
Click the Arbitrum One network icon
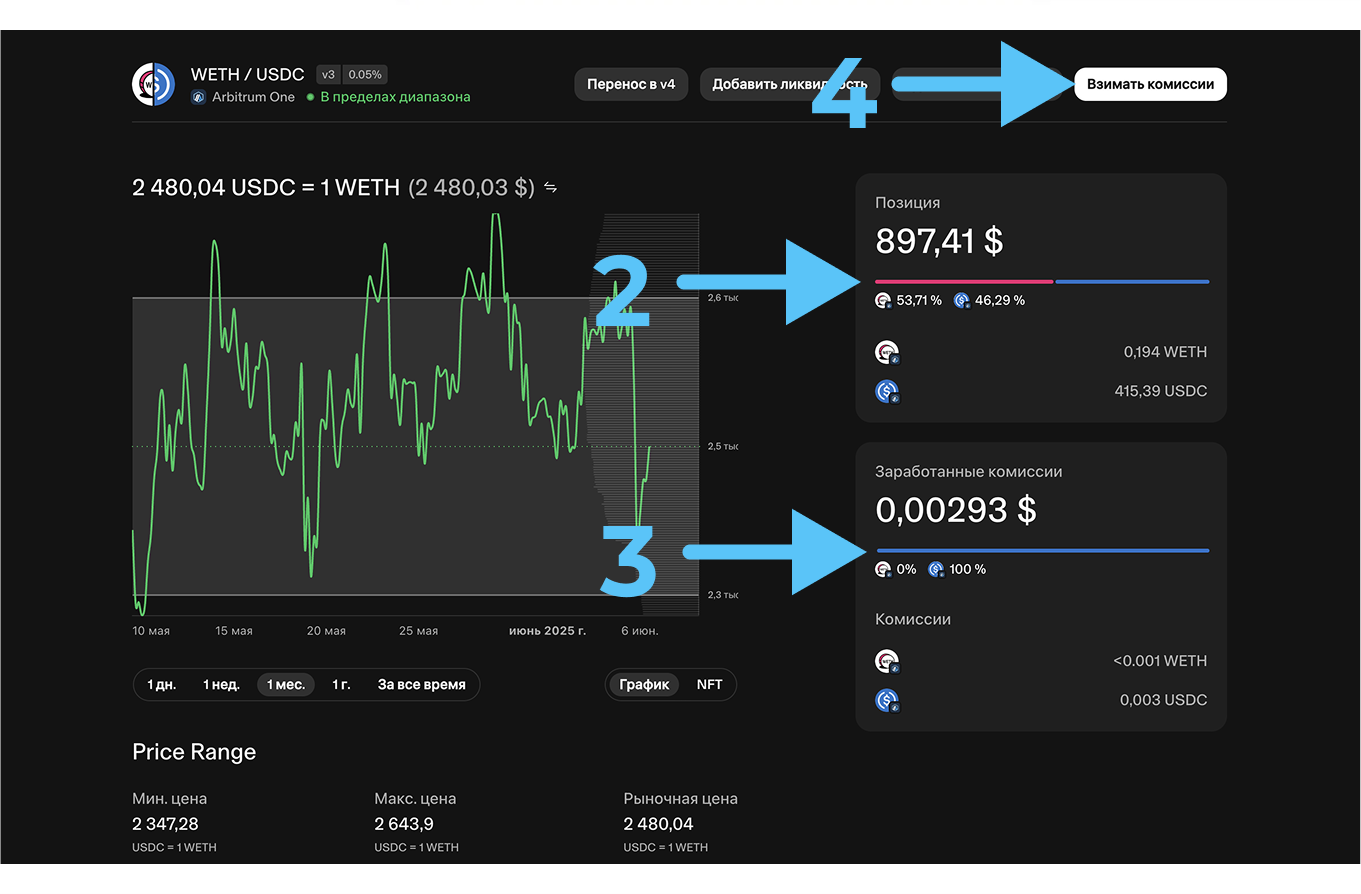(x=198, y=98)
